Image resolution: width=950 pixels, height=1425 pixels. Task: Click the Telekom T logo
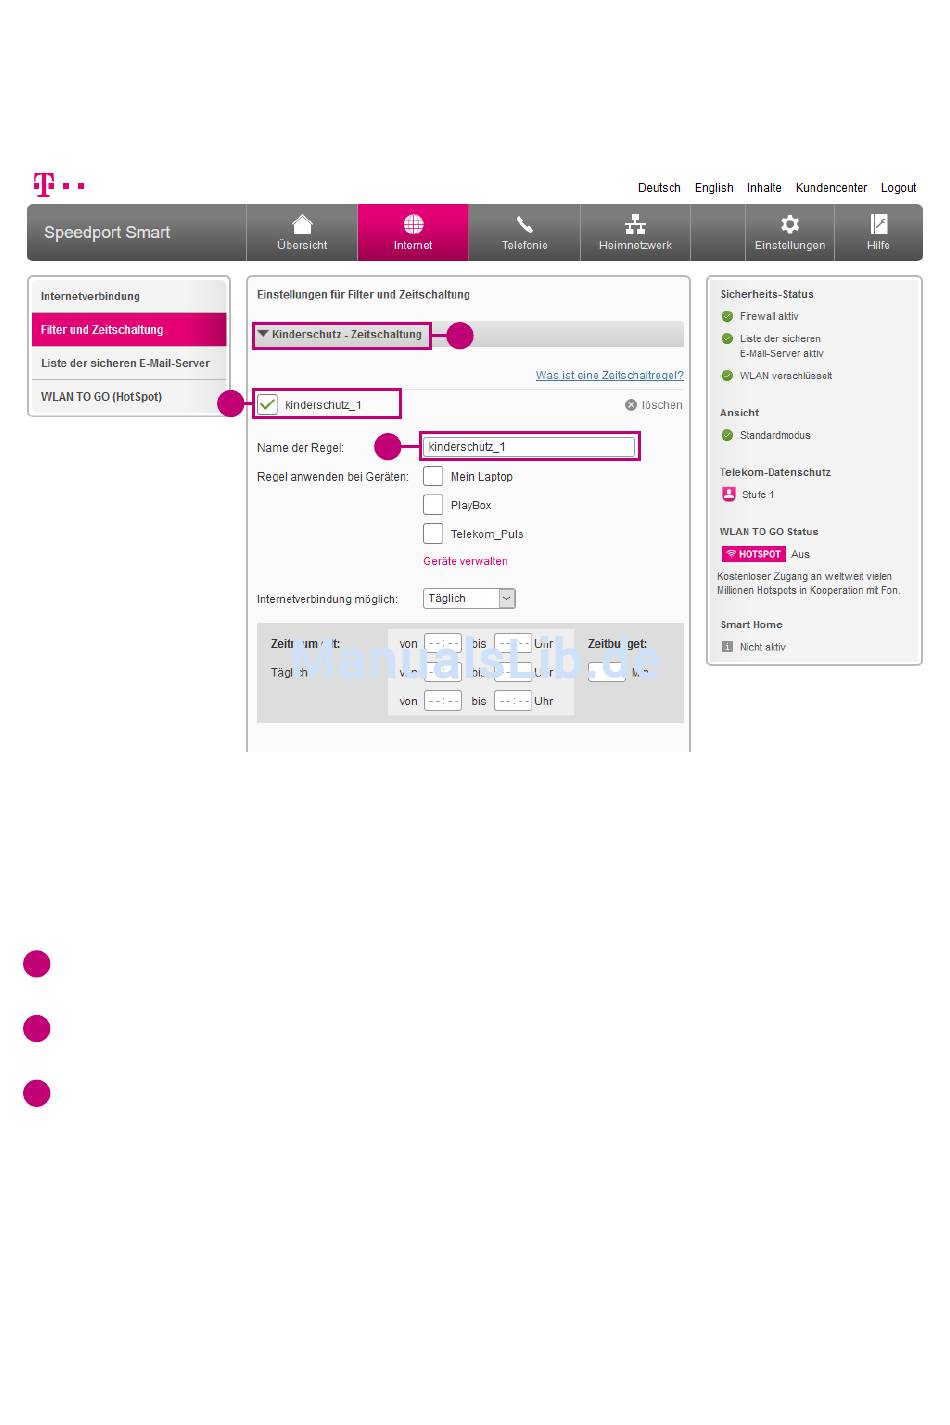click(58, 185)
